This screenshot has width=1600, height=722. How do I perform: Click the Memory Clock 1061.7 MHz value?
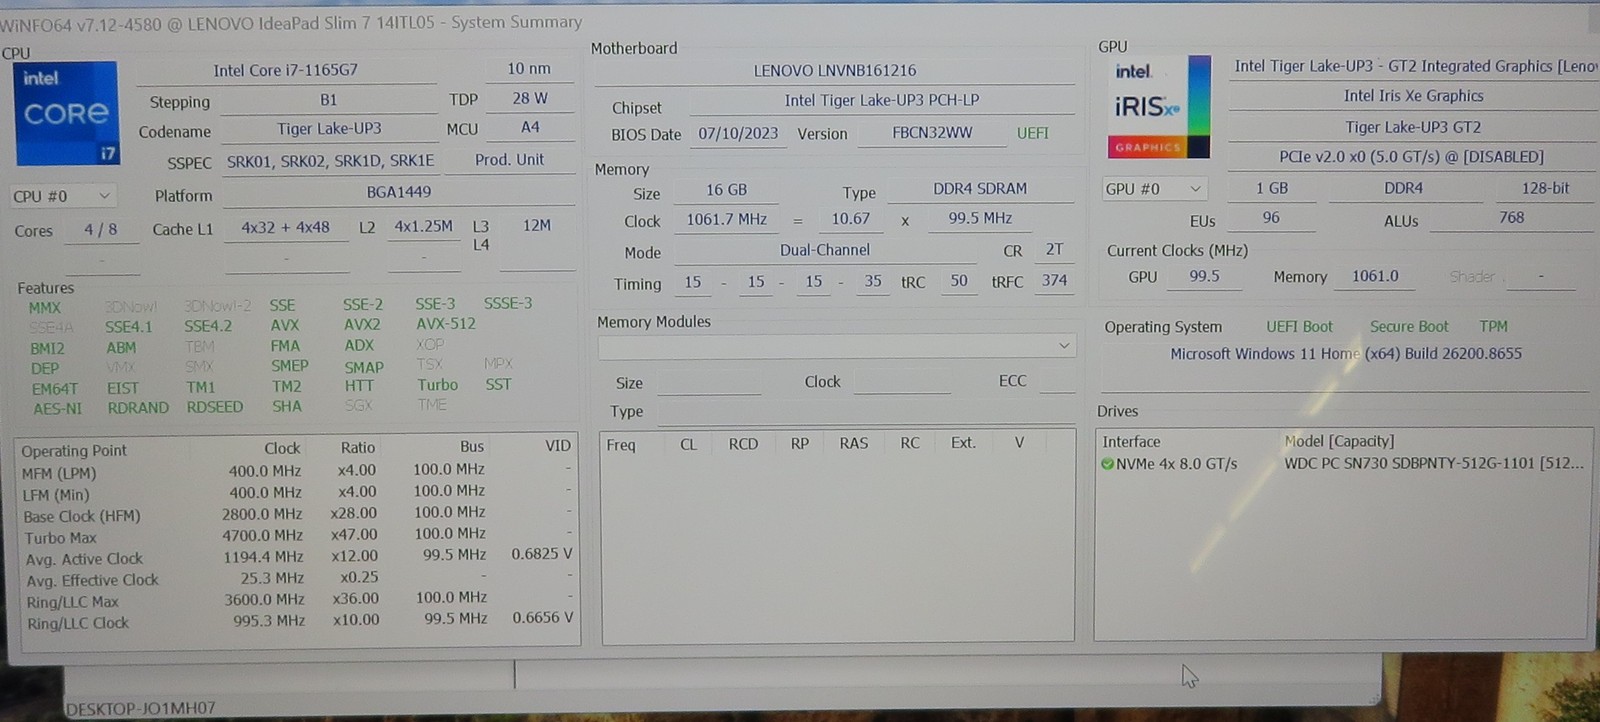click(x=726, y=220)
